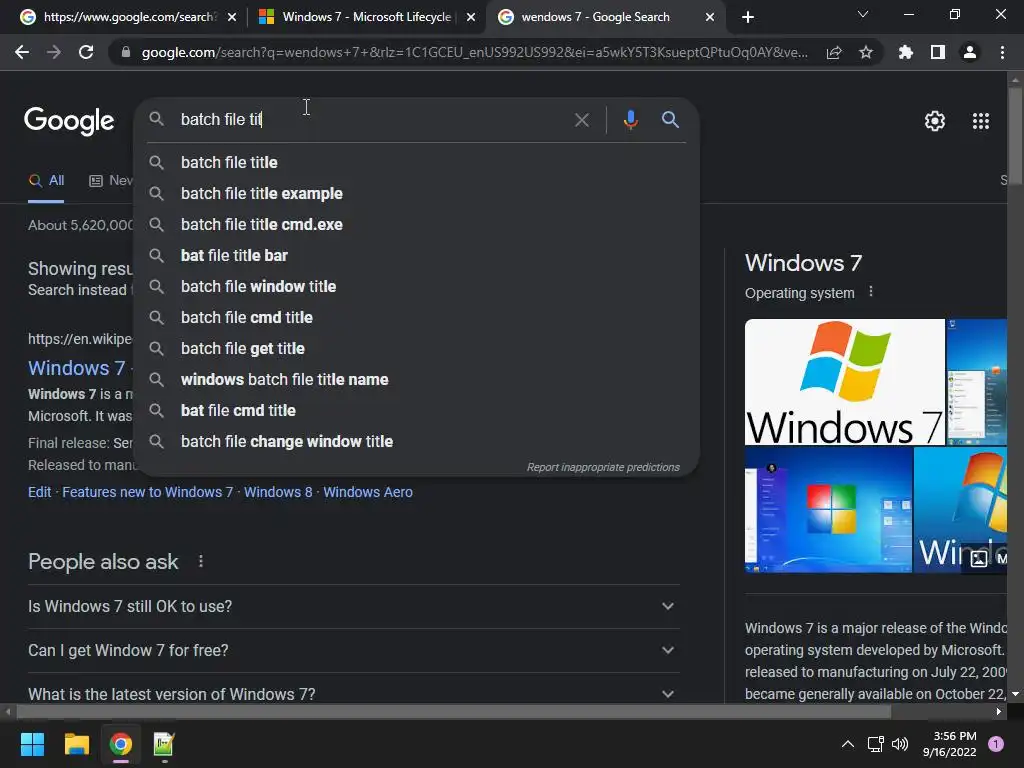Open the 'Windows 7' Wikipedia result title

pyautogui.click(x=76, y=368)
